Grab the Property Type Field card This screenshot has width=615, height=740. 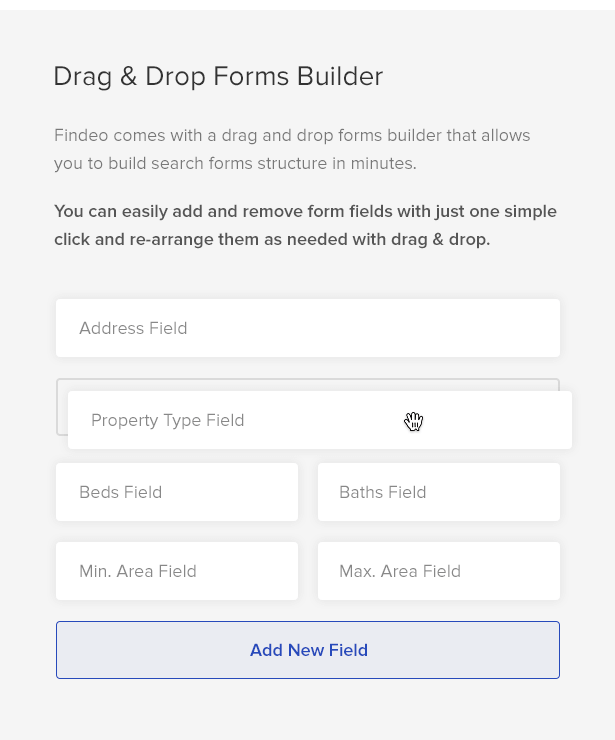(320, 420)
